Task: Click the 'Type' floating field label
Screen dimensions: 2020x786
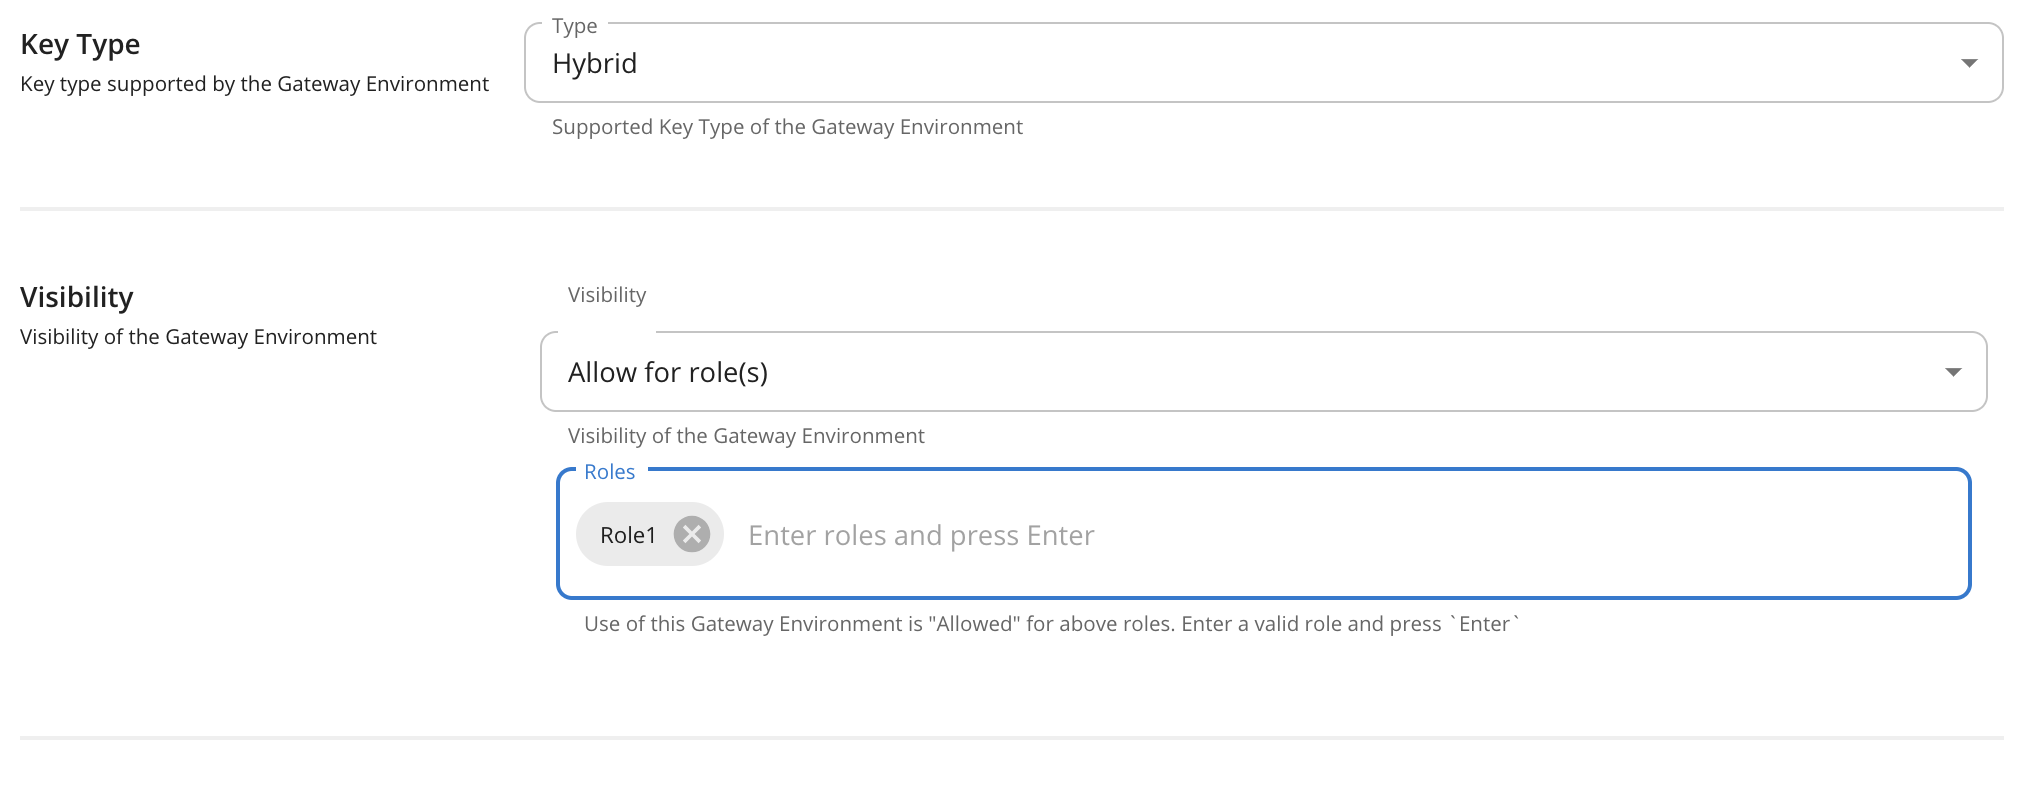Action: [x=574, y=26]
